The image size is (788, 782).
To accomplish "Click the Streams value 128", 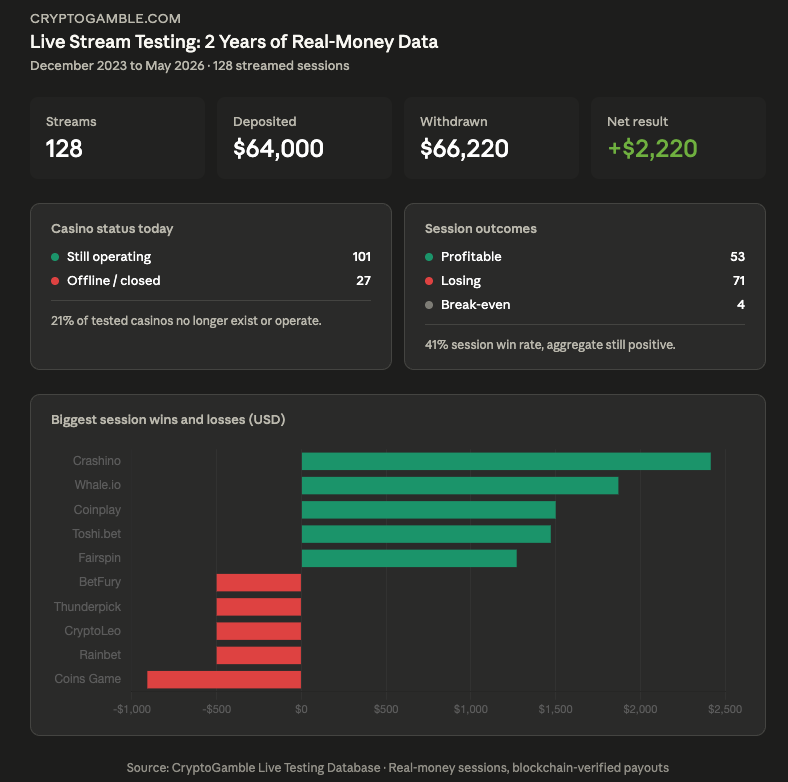I will click(x=64, y=149).
